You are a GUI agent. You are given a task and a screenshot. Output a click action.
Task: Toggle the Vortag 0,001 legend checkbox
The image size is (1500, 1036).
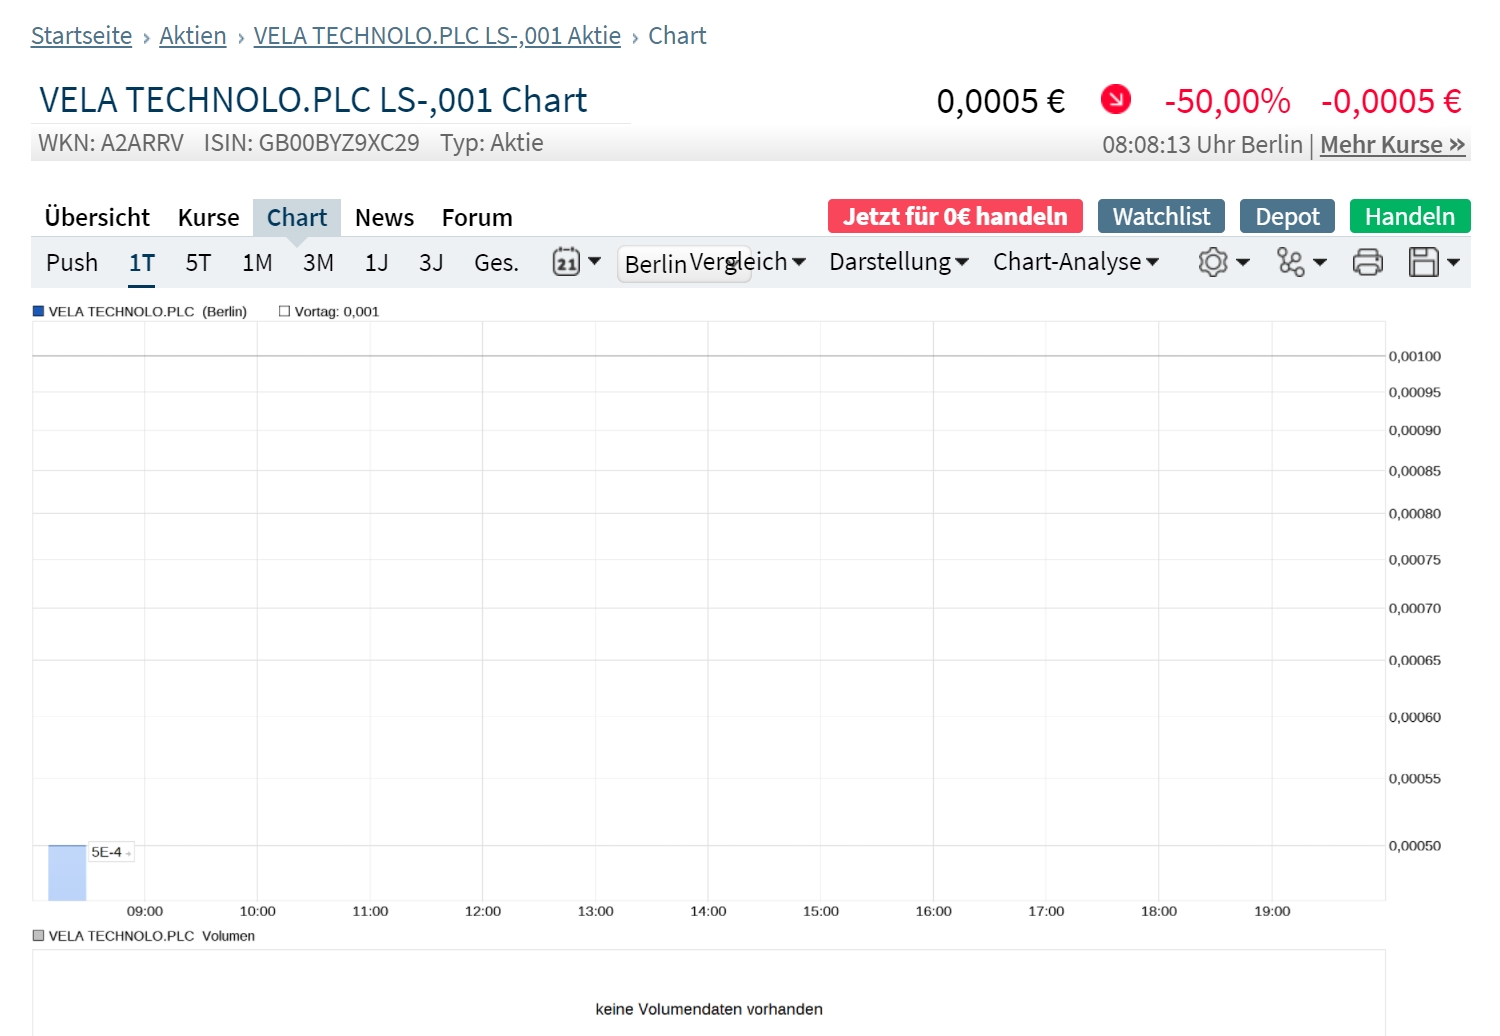click(284, 311)
